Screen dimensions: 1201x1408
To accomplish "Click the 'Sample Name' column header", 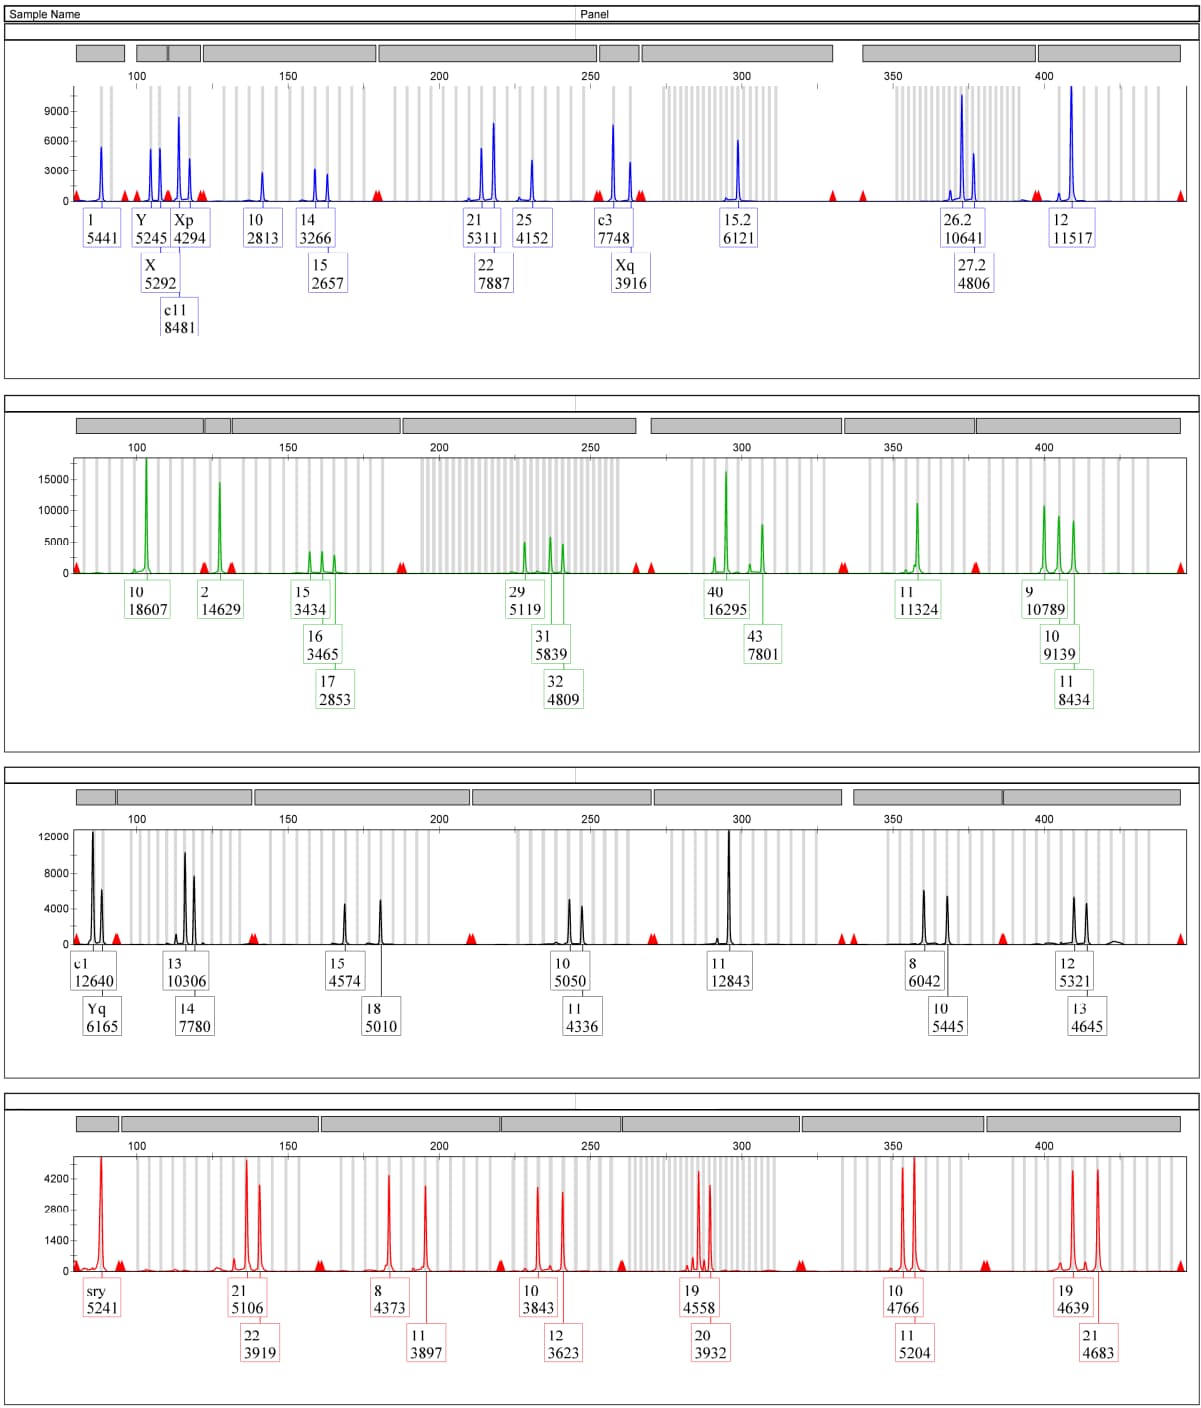I will (x=45, y=14).
